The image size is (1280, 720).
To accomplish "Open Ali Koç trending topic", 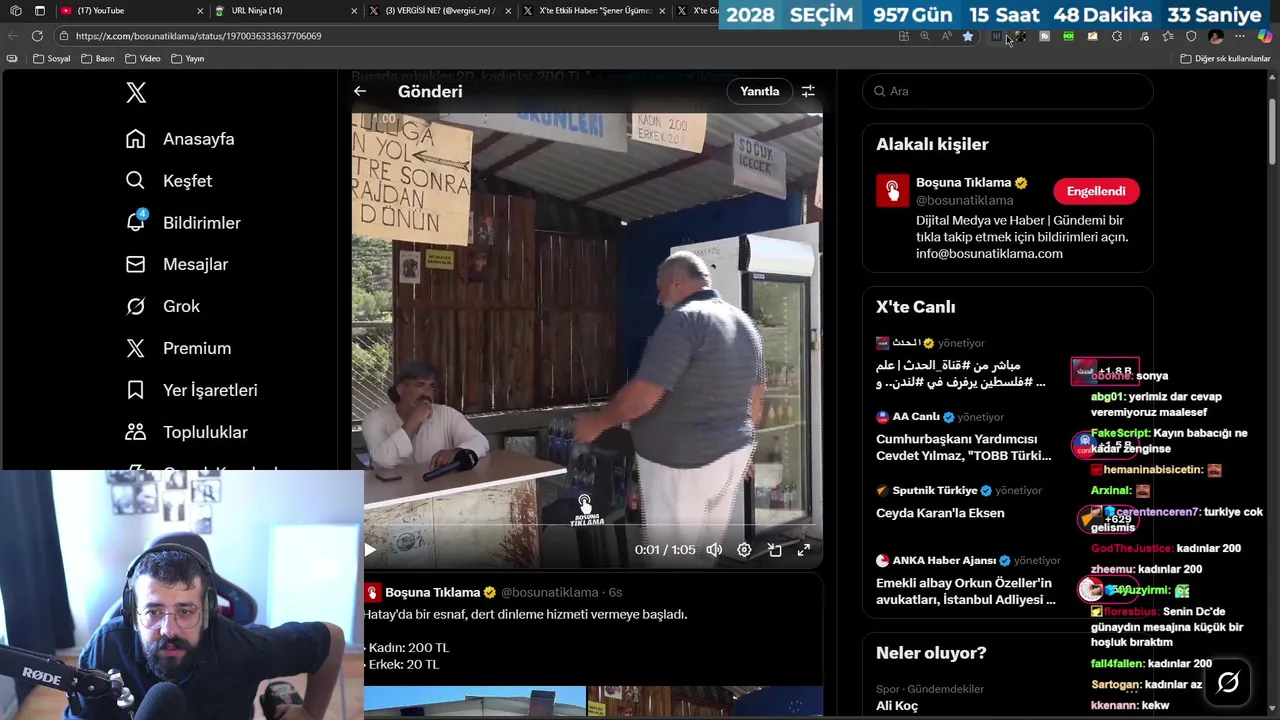I will coord(897,706).
